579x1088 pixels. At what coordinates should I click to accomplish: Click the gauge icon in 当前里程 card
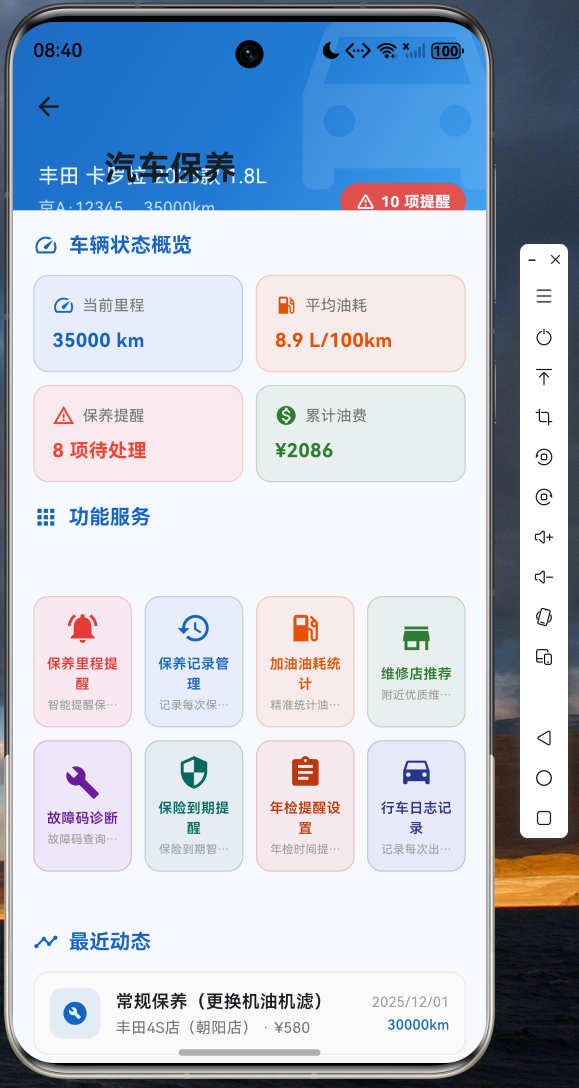point(63,305)
